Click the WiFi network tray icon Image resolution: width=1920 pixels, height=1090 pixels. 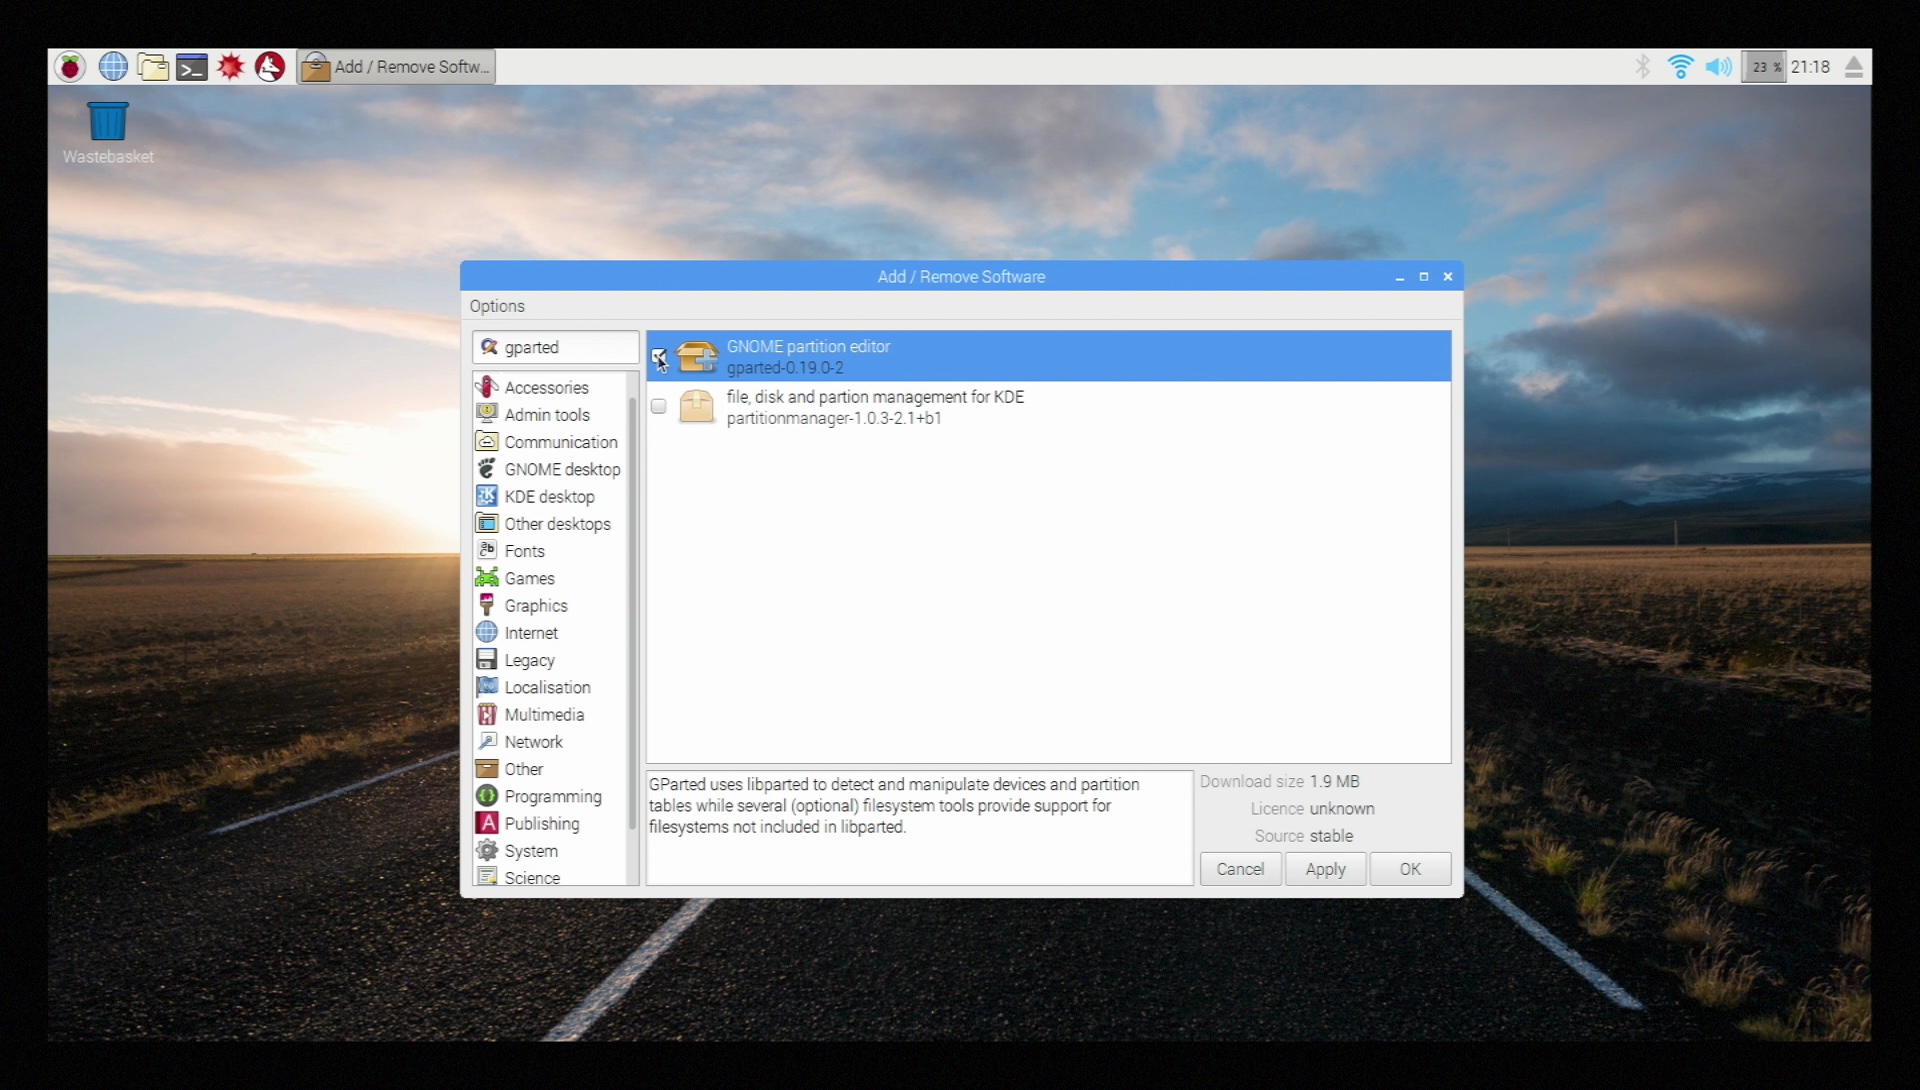pos(1680,67)
